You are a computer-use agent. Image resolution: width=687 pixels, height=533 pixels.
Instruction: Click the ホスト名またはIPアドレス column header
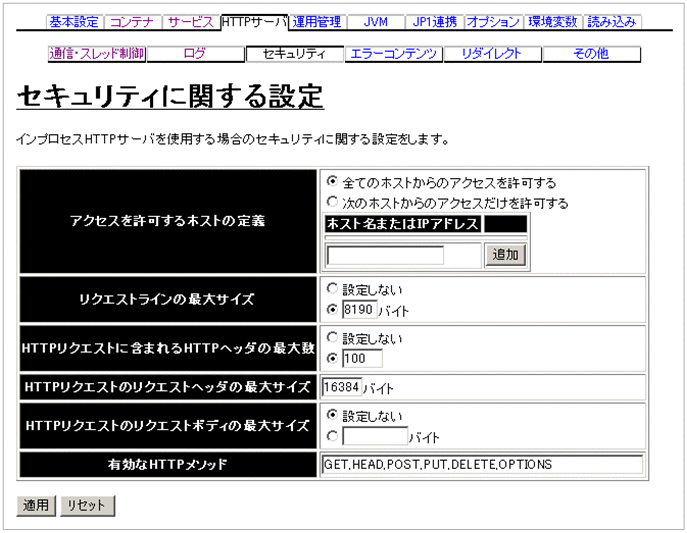pos(403,224)
